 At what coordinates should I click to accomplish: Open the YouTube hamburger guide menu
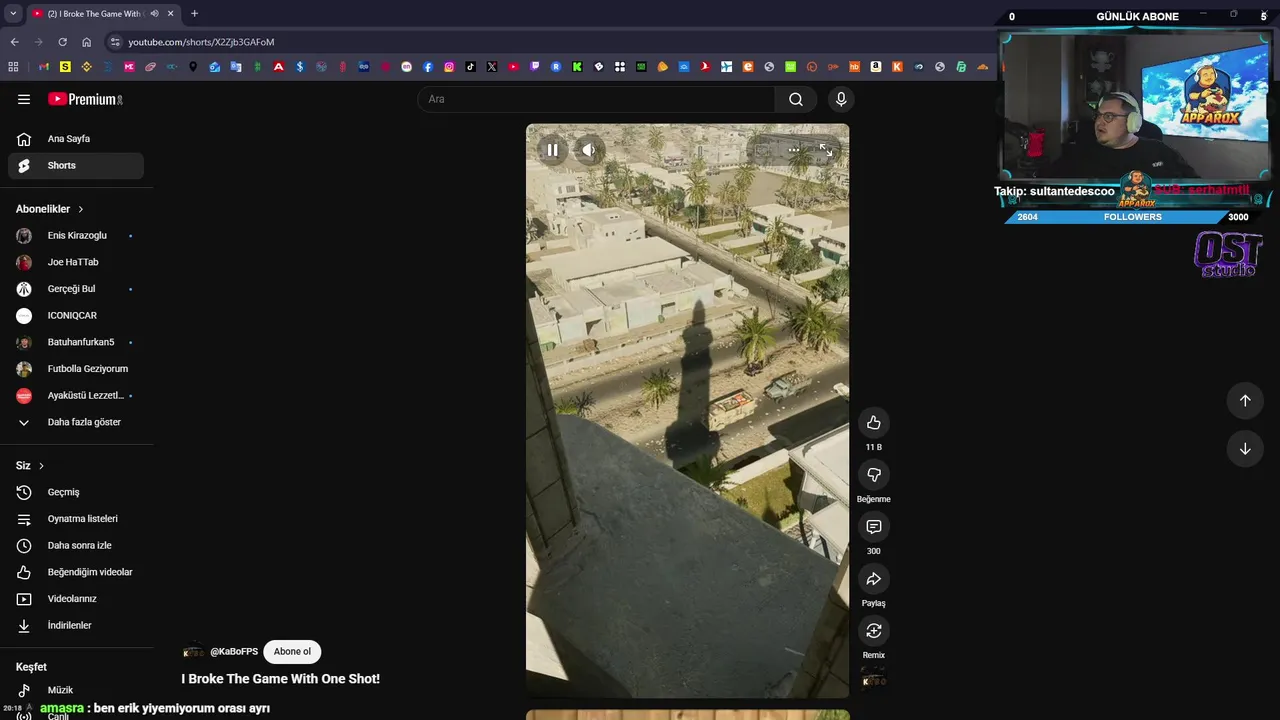[24, 99]
